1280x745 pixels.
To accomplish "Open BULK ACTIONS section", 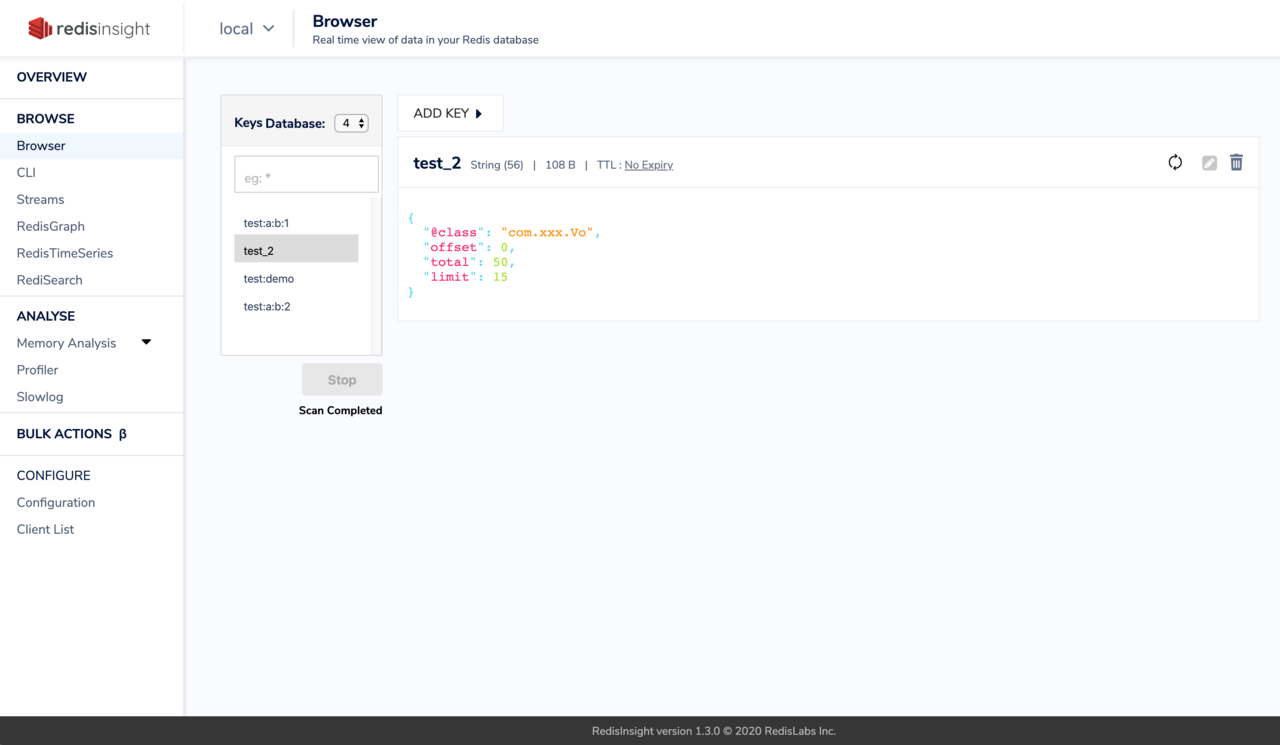I will [71, 434].
